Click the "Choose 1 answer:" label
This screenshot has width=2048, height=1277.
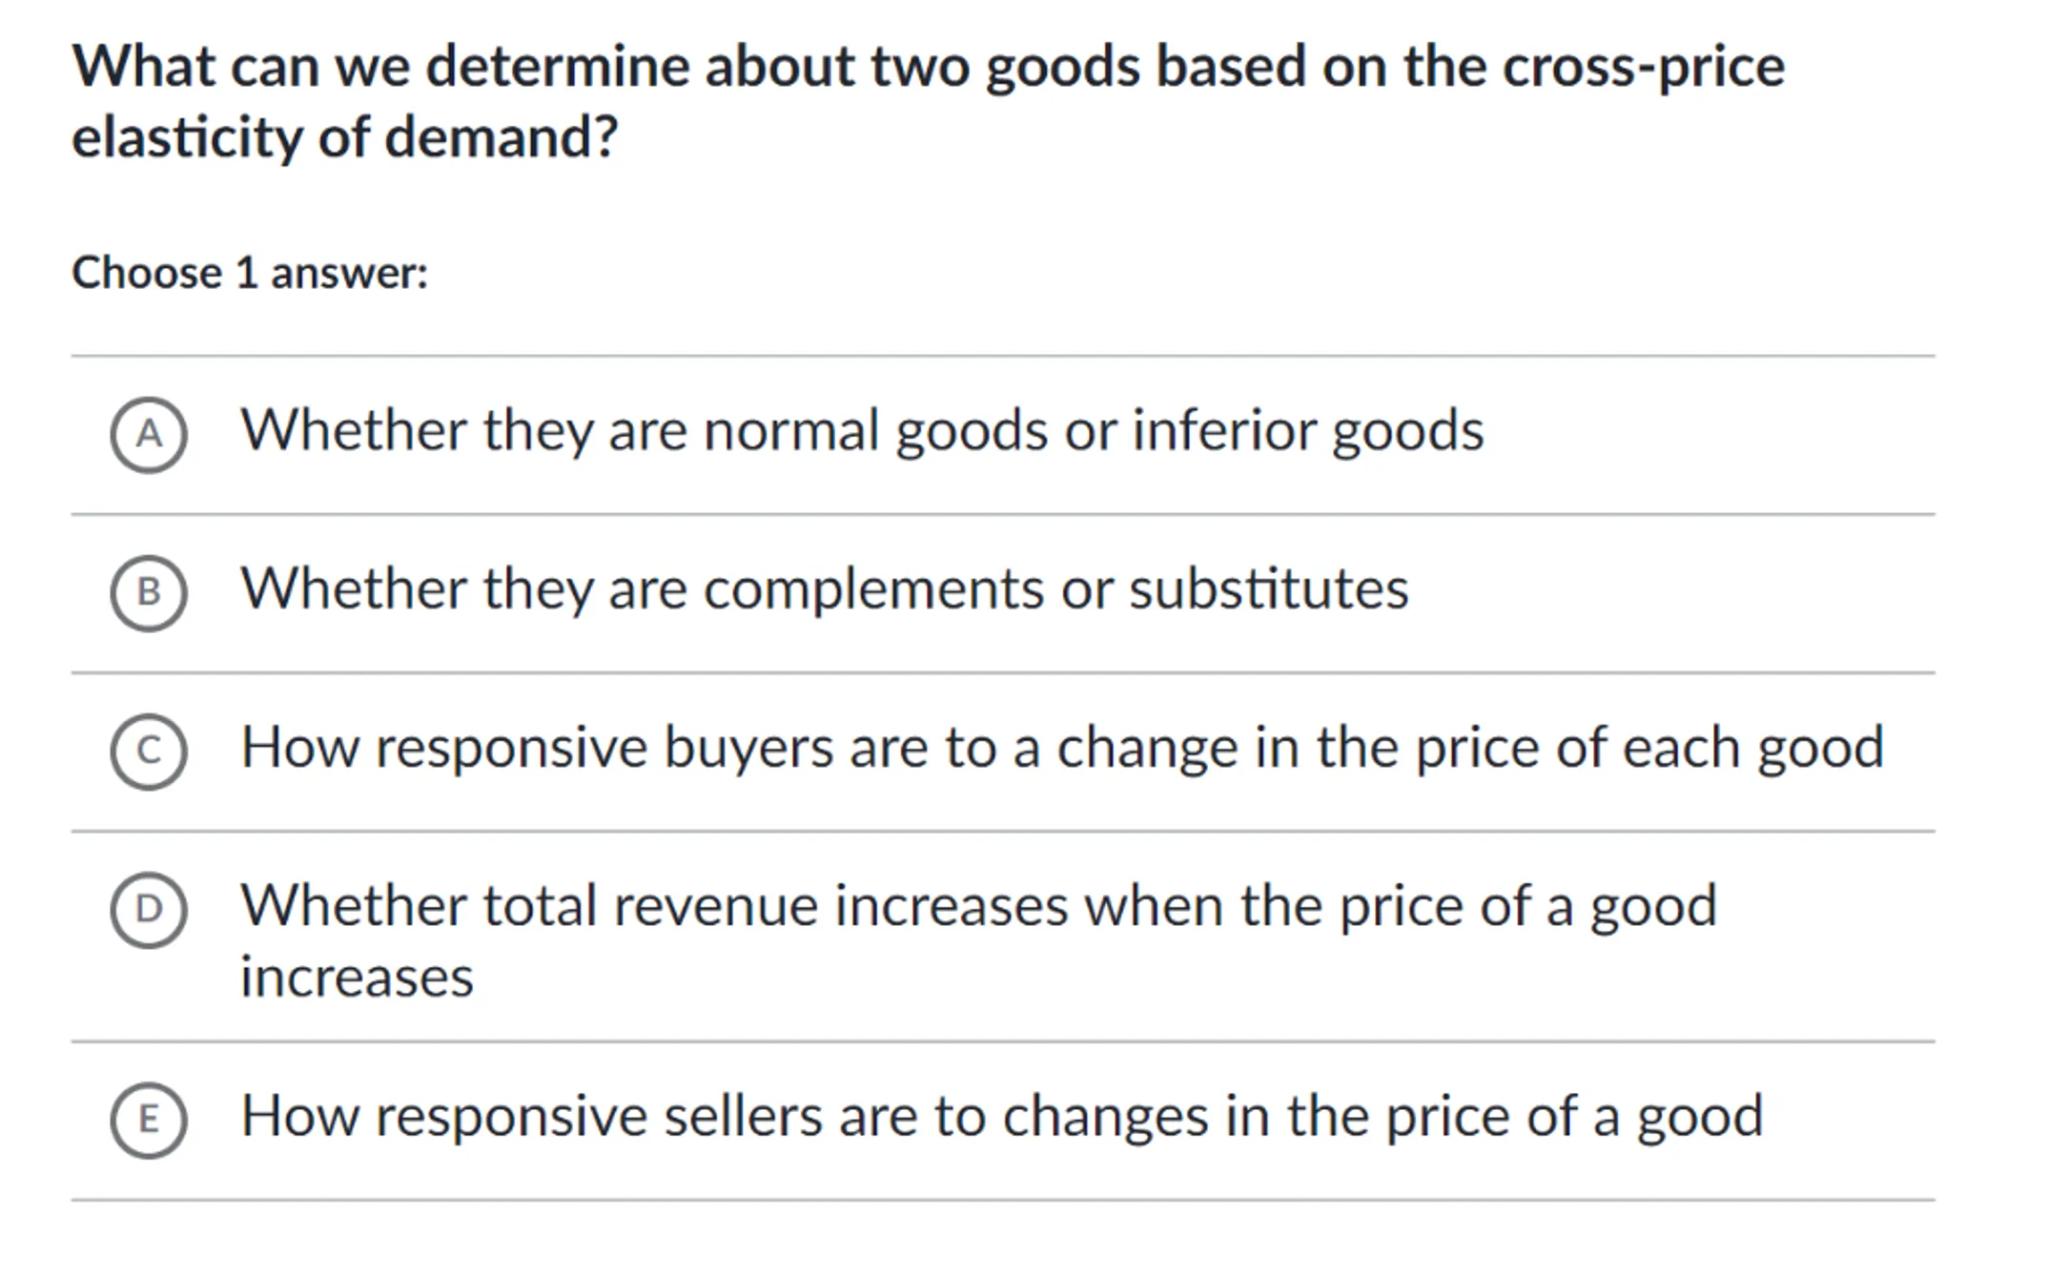[249, 273]
